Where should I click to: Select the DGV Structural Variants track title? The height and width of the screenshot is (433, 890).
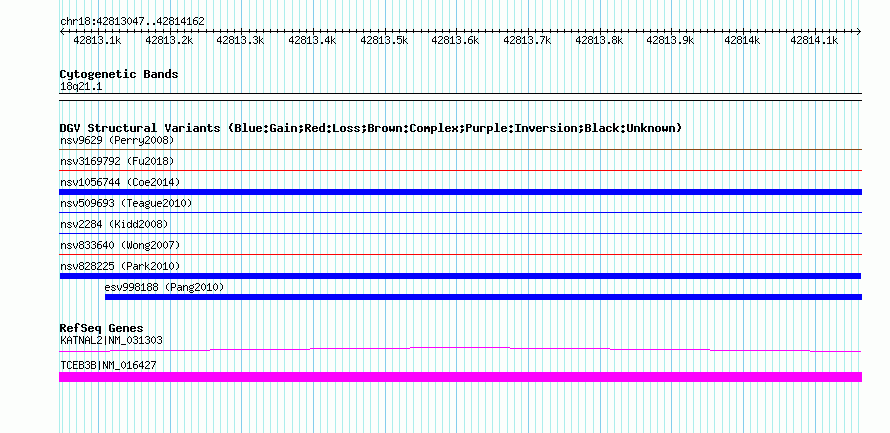pos(371,128)
